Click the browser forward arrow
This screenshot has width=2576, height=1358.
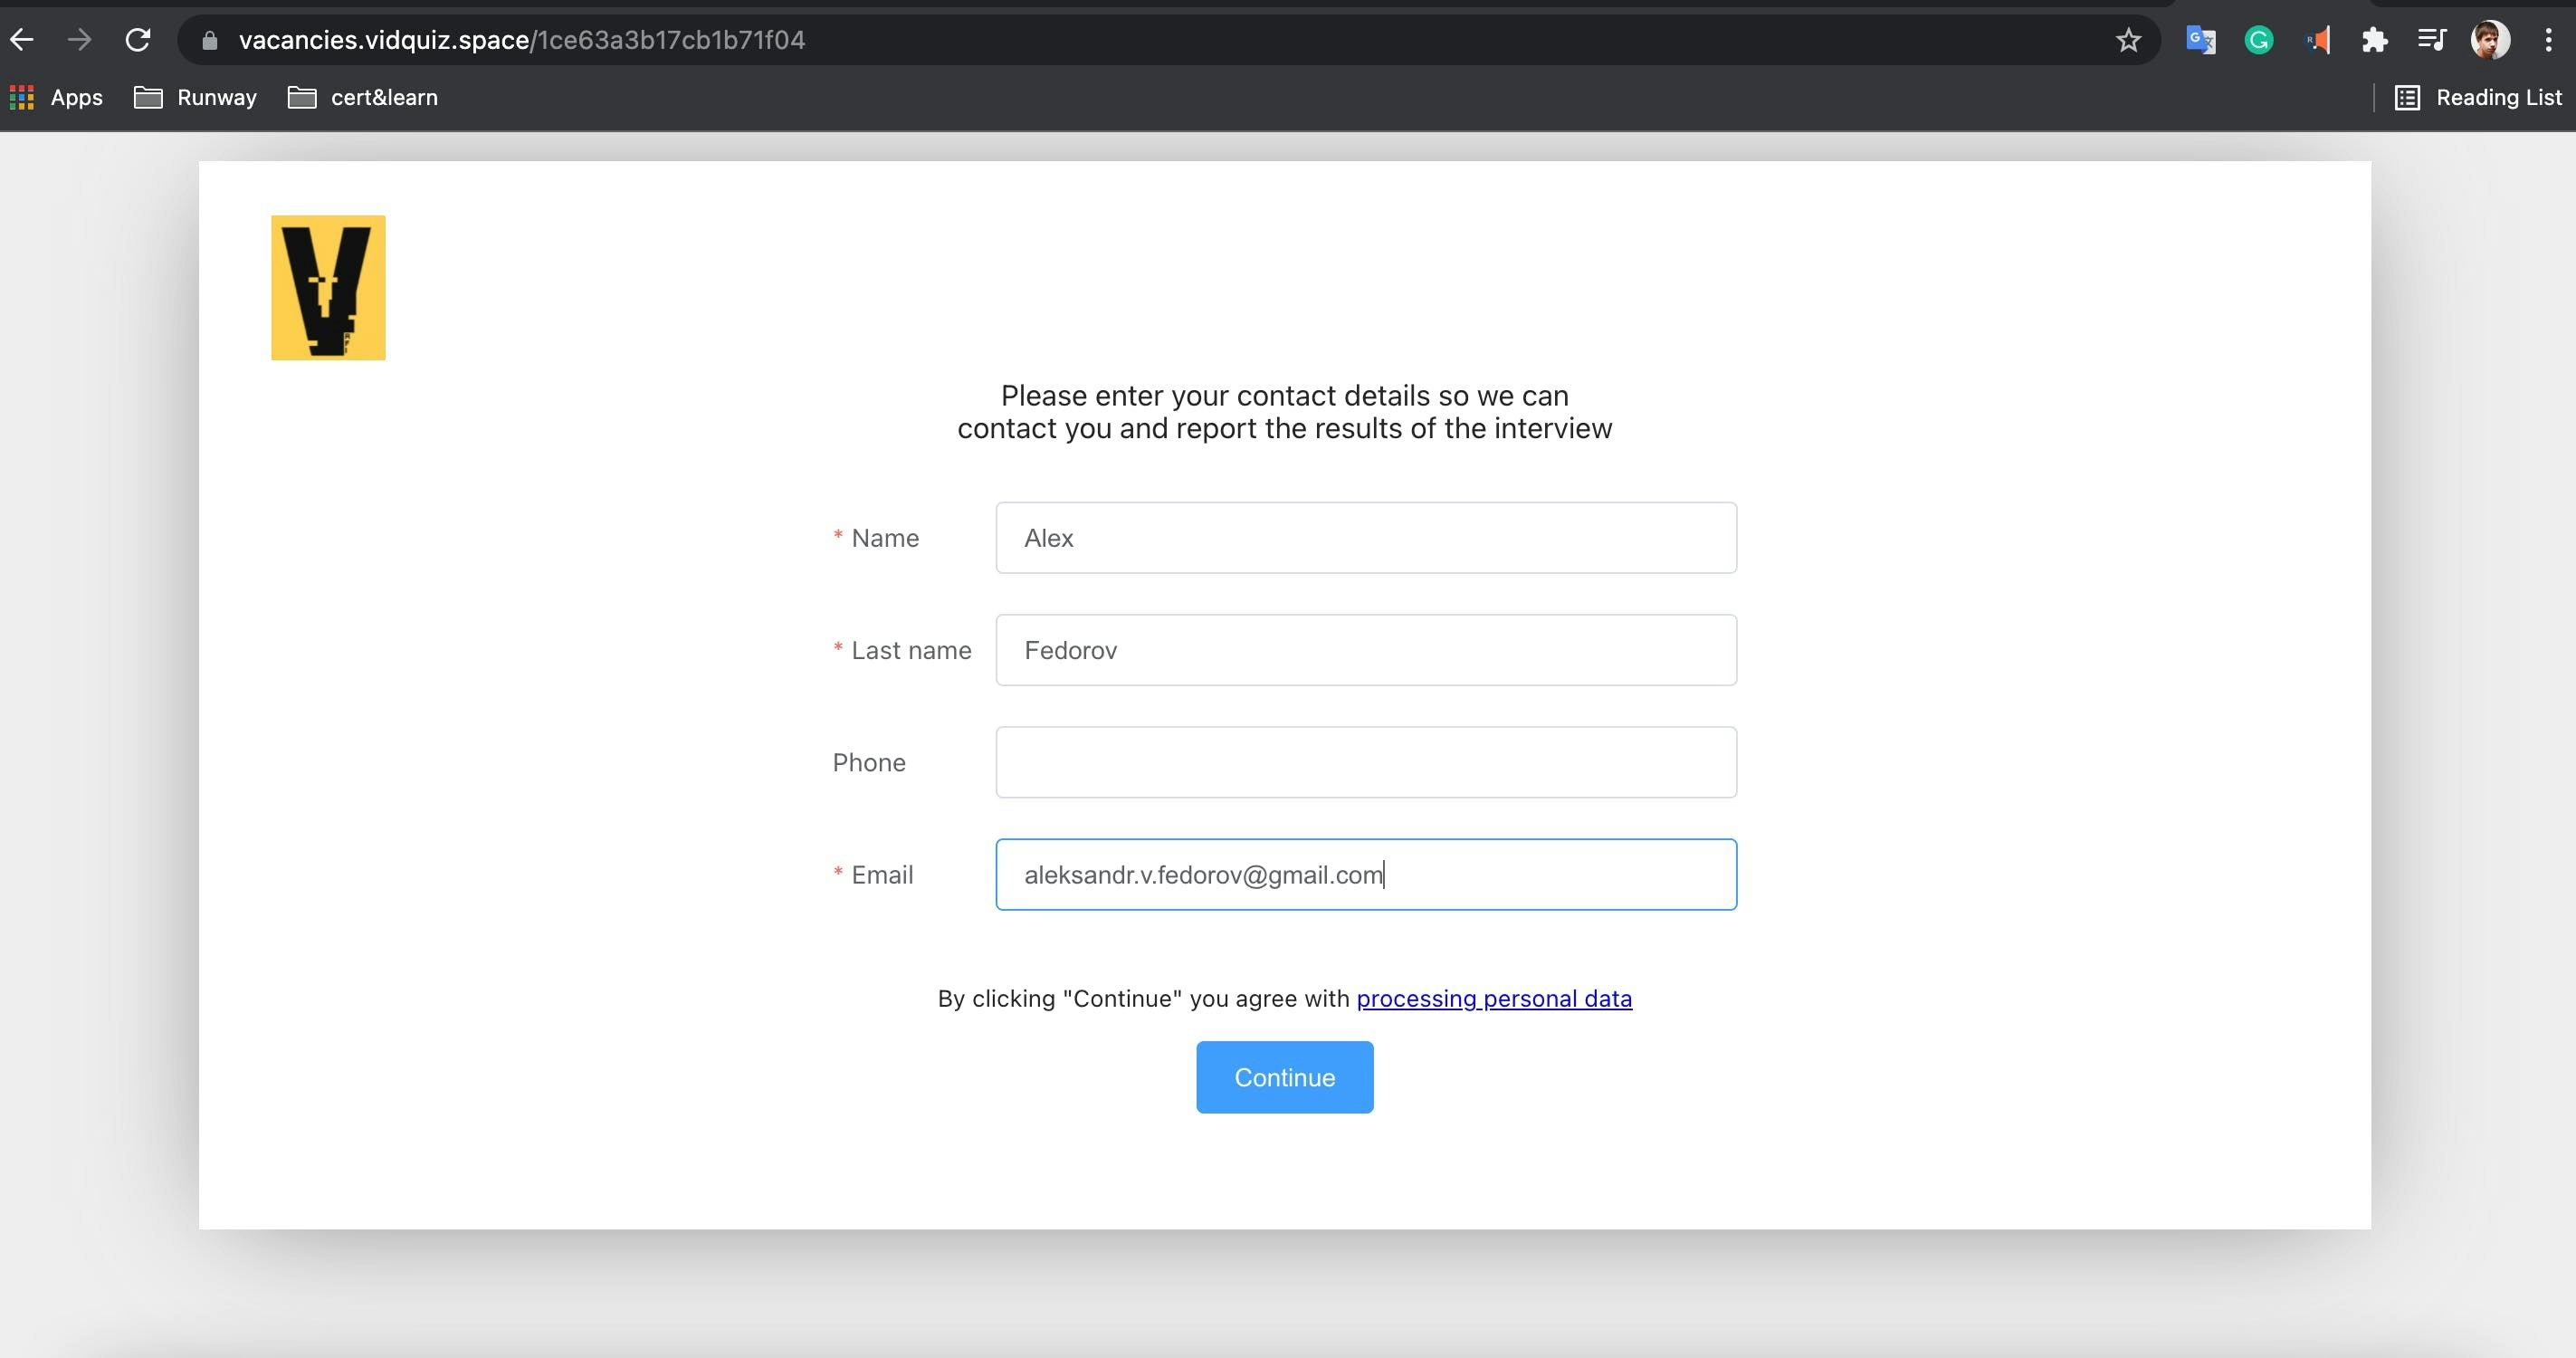(80, 40)
